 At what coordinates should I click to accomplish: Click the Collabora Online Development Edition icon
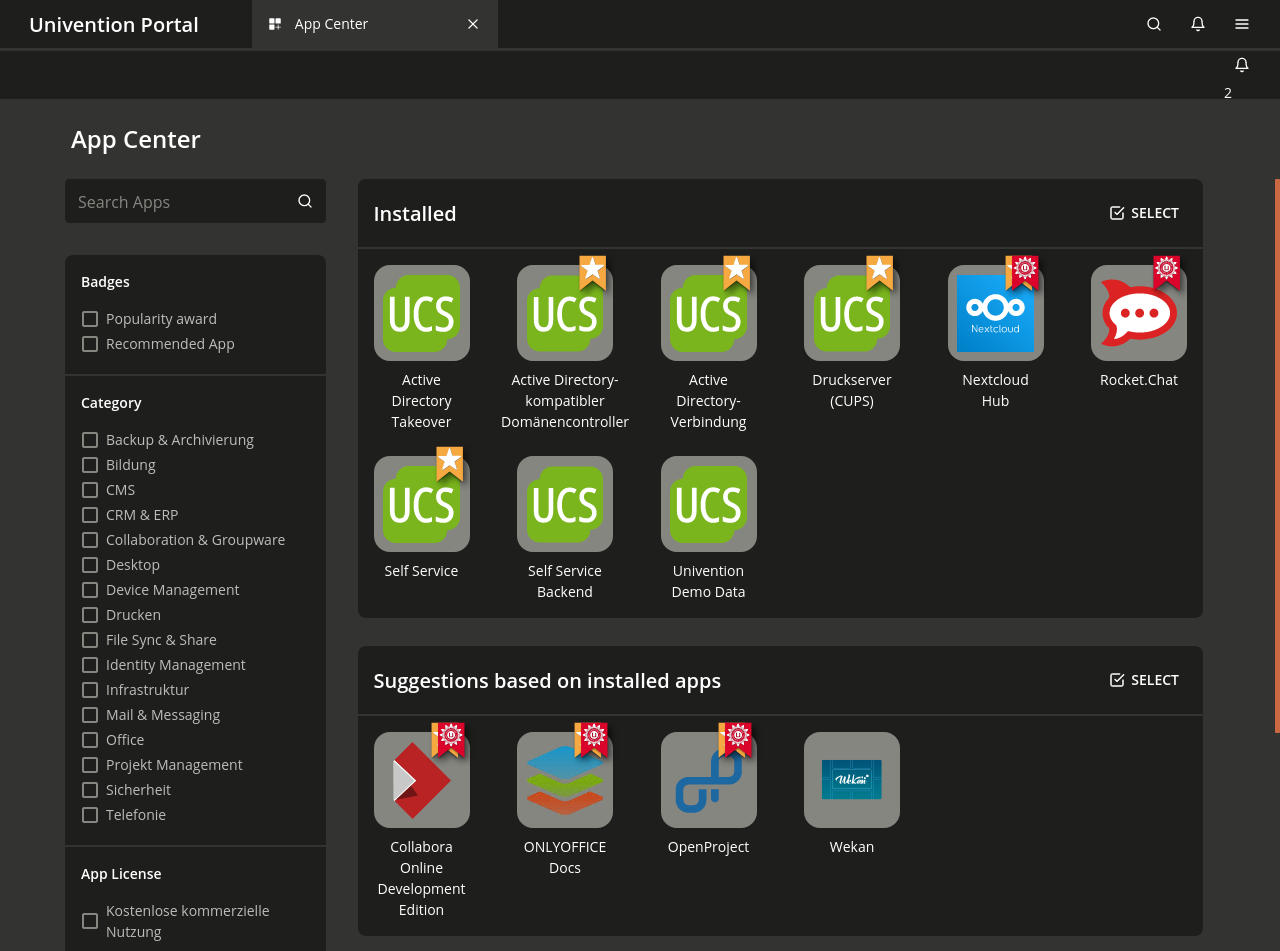(421, 780)
